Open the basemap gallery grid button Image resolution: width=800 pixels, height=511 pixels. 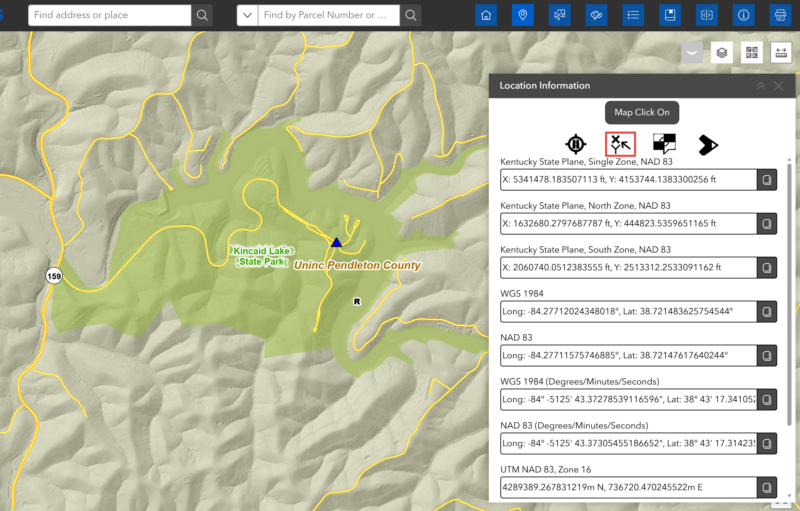[752, 53]
